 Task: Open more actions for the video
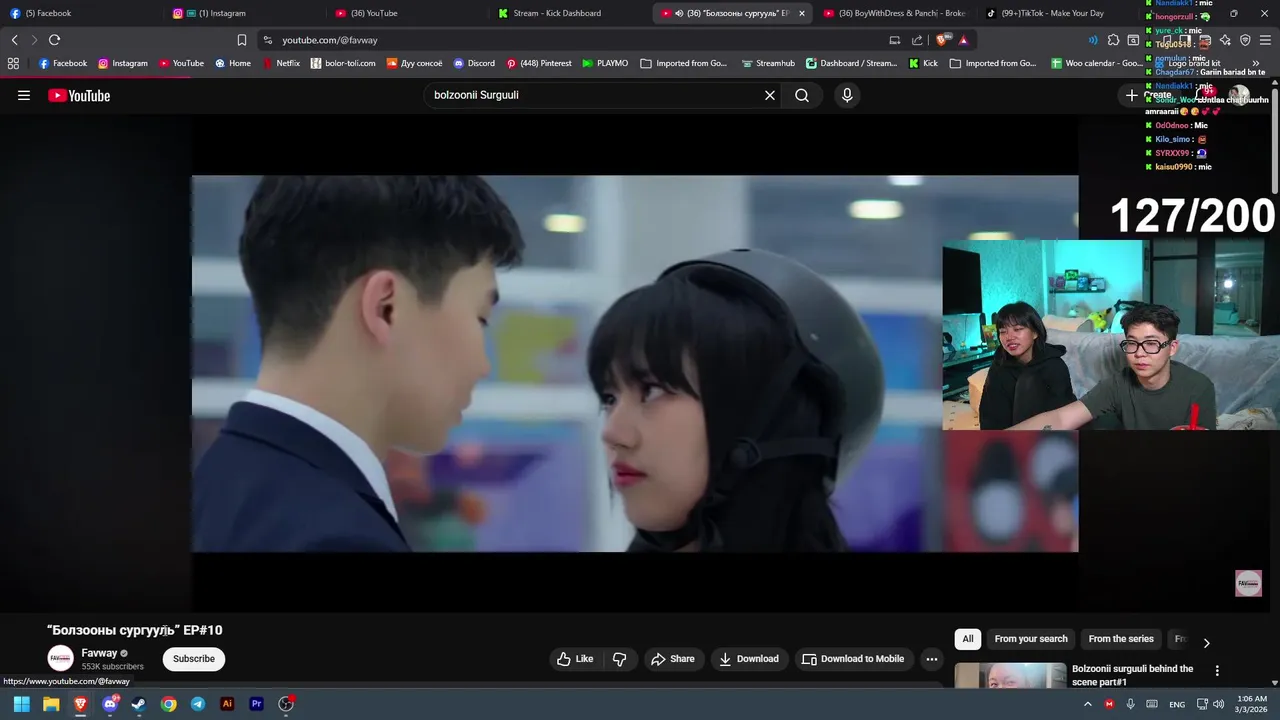pos(931,659)
